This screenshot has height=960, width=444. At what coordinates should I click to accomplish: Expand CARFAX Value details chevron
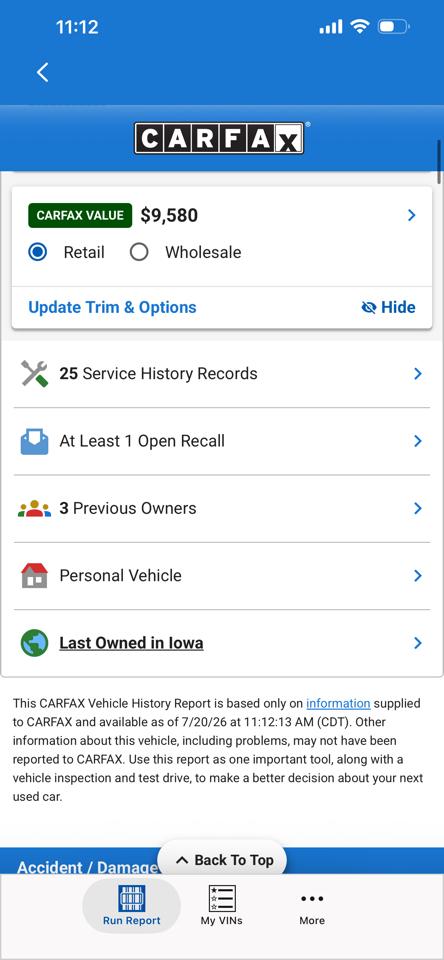[412, 216]
